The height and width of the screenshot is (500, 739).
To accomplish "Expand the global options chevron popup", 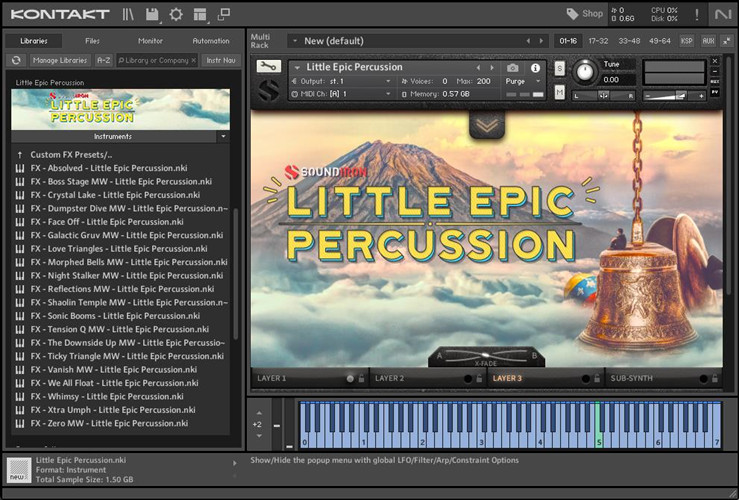I will click(487, 125).
